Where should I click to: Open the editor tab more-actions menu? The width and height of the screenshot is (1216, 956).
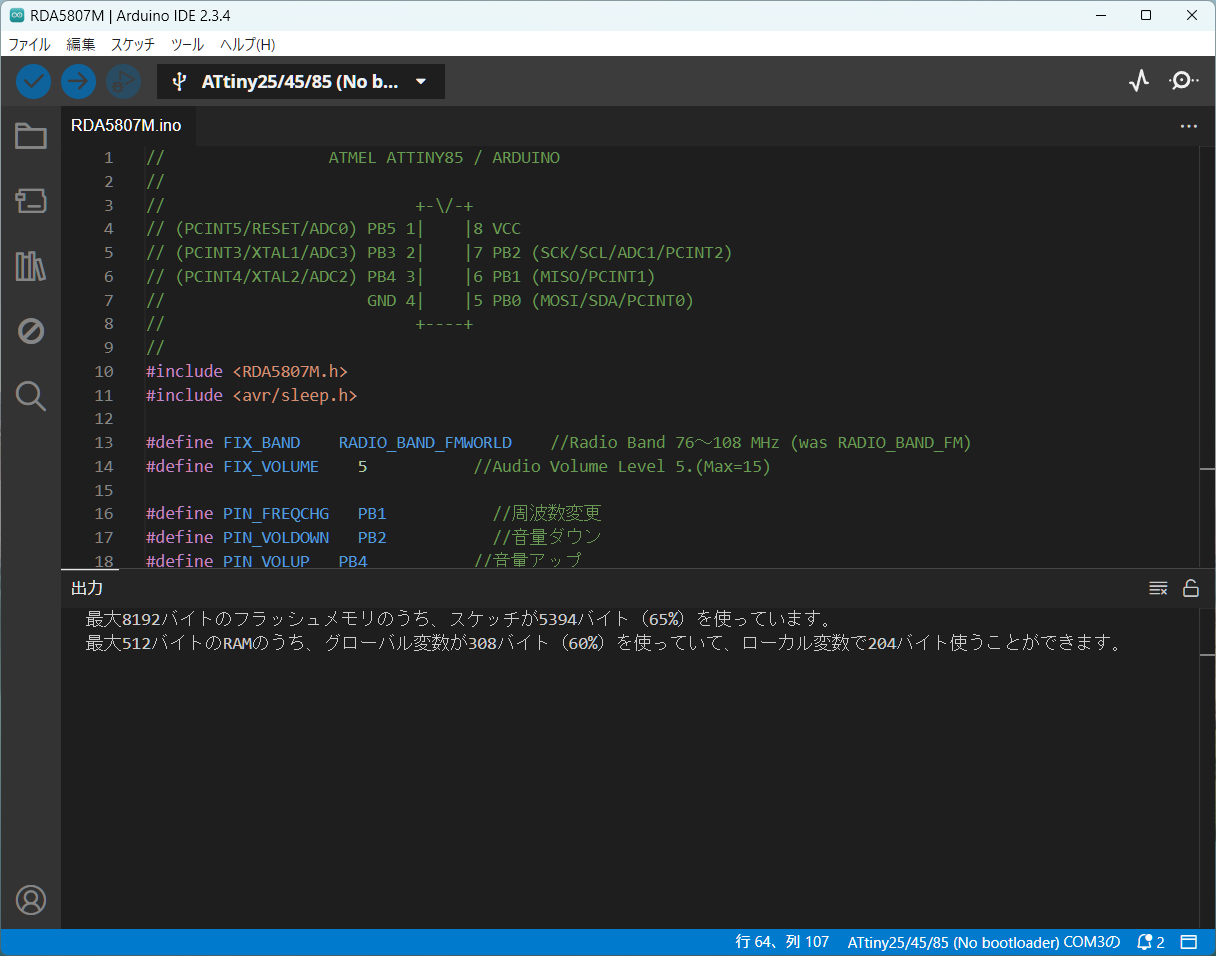(x=1189, y=126)
